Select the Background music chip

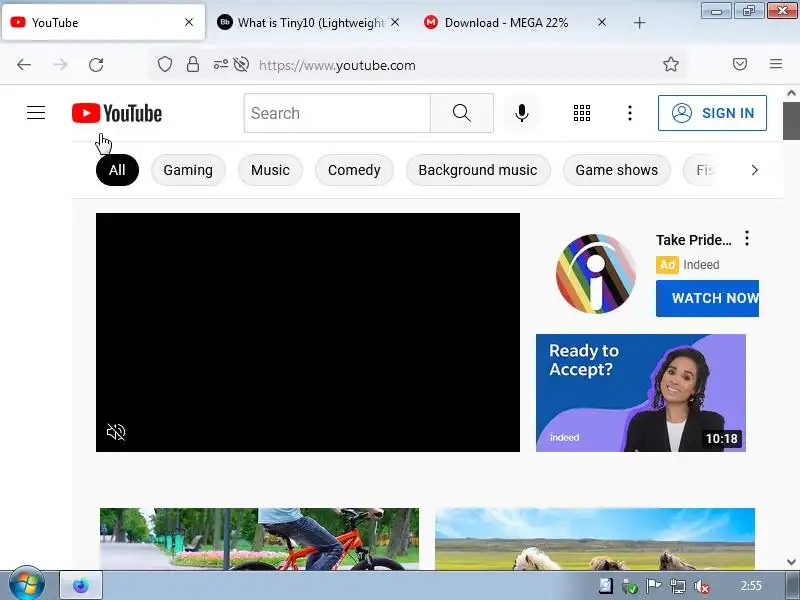click(x=478, y=170)
